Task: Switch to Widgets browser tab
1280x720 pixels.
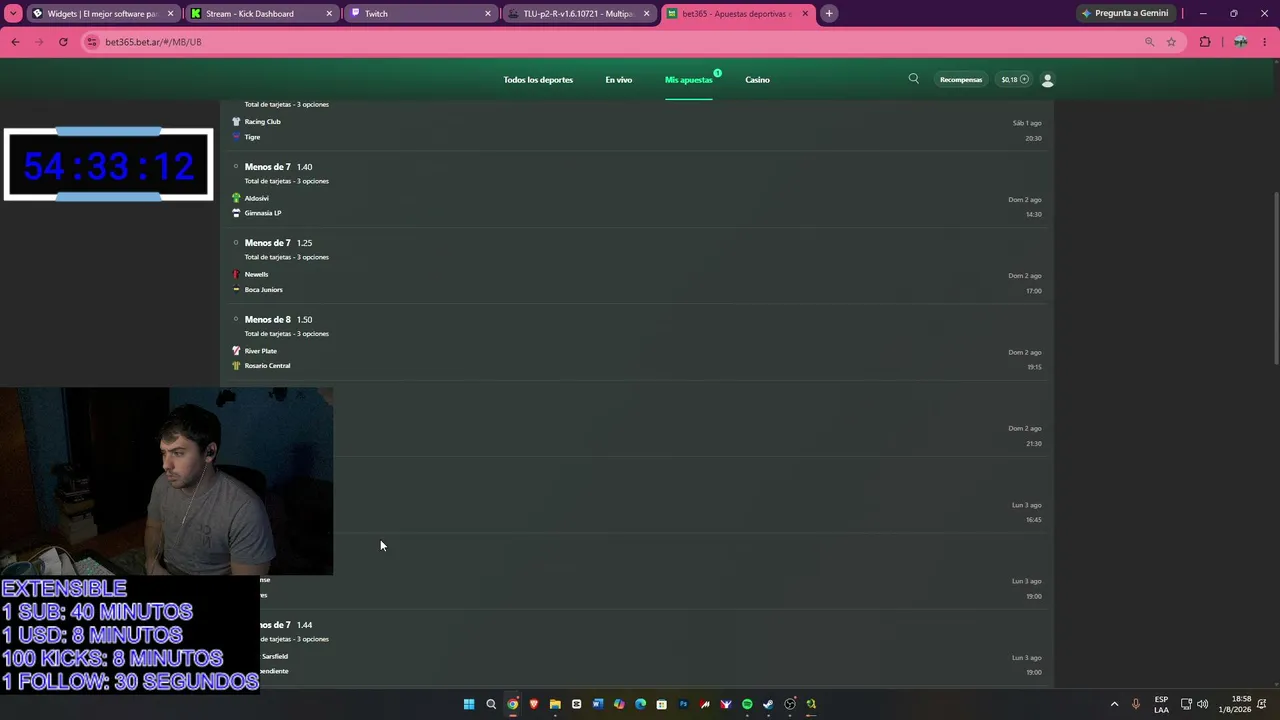Action: [x=104, y=14]
